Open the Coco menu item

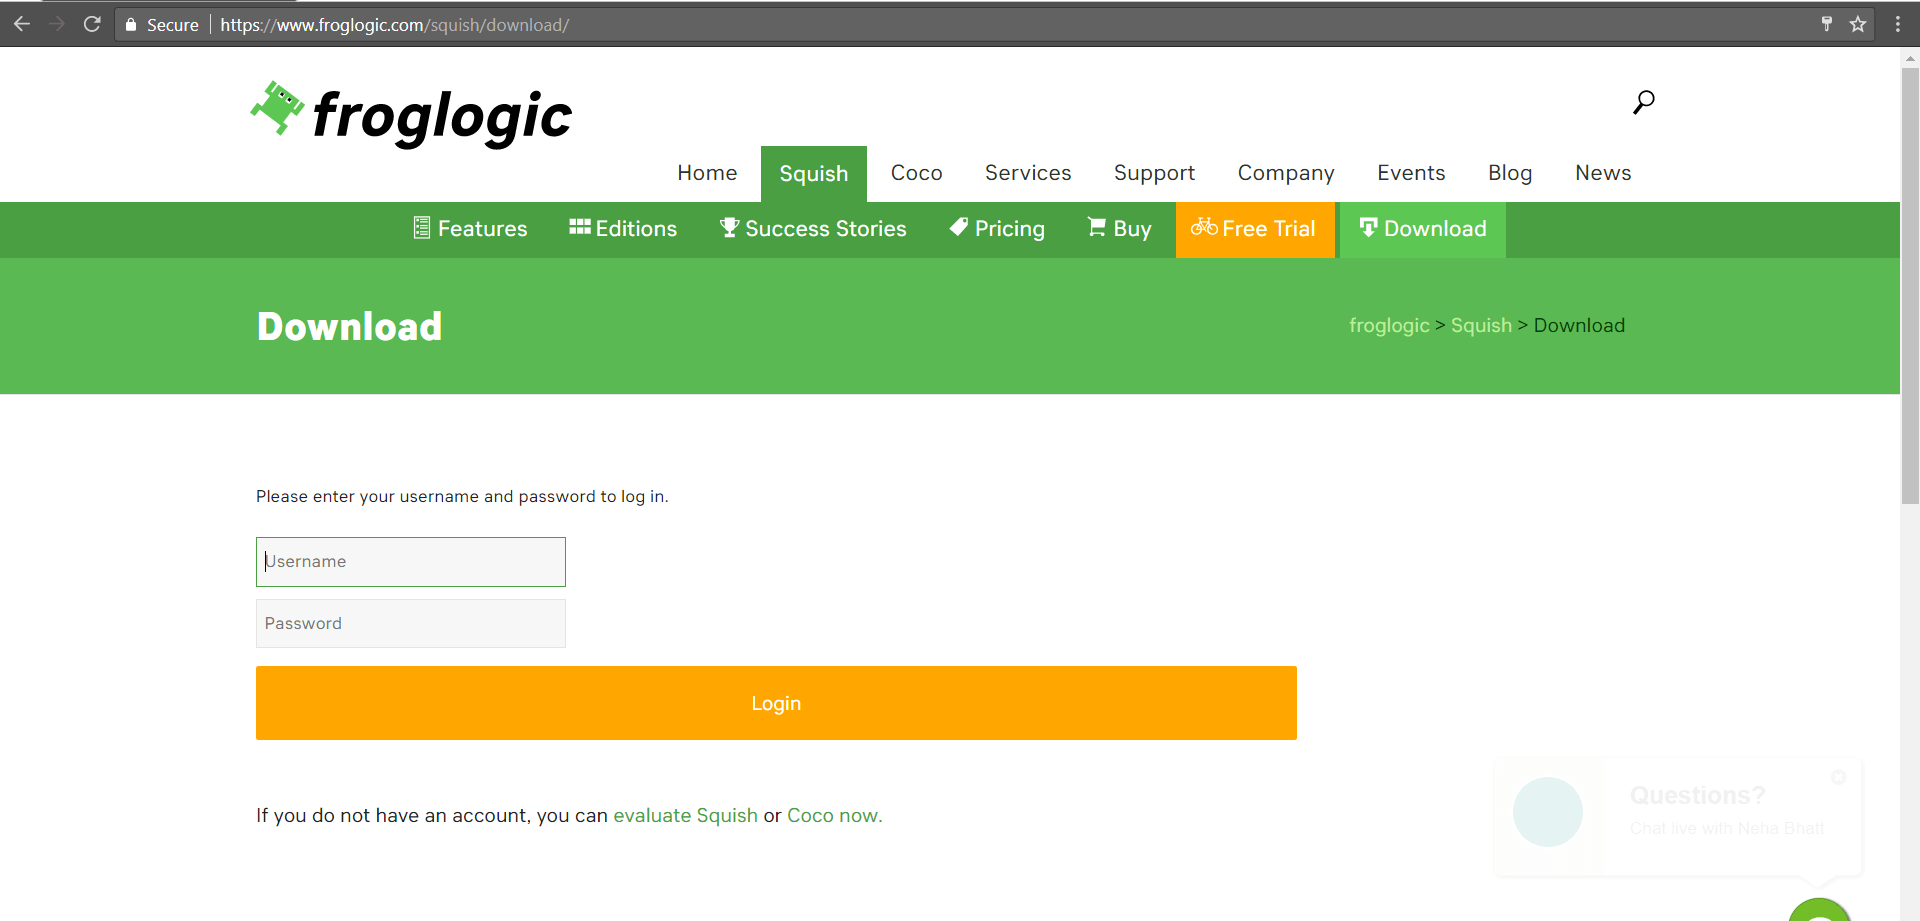click(917, 173)
